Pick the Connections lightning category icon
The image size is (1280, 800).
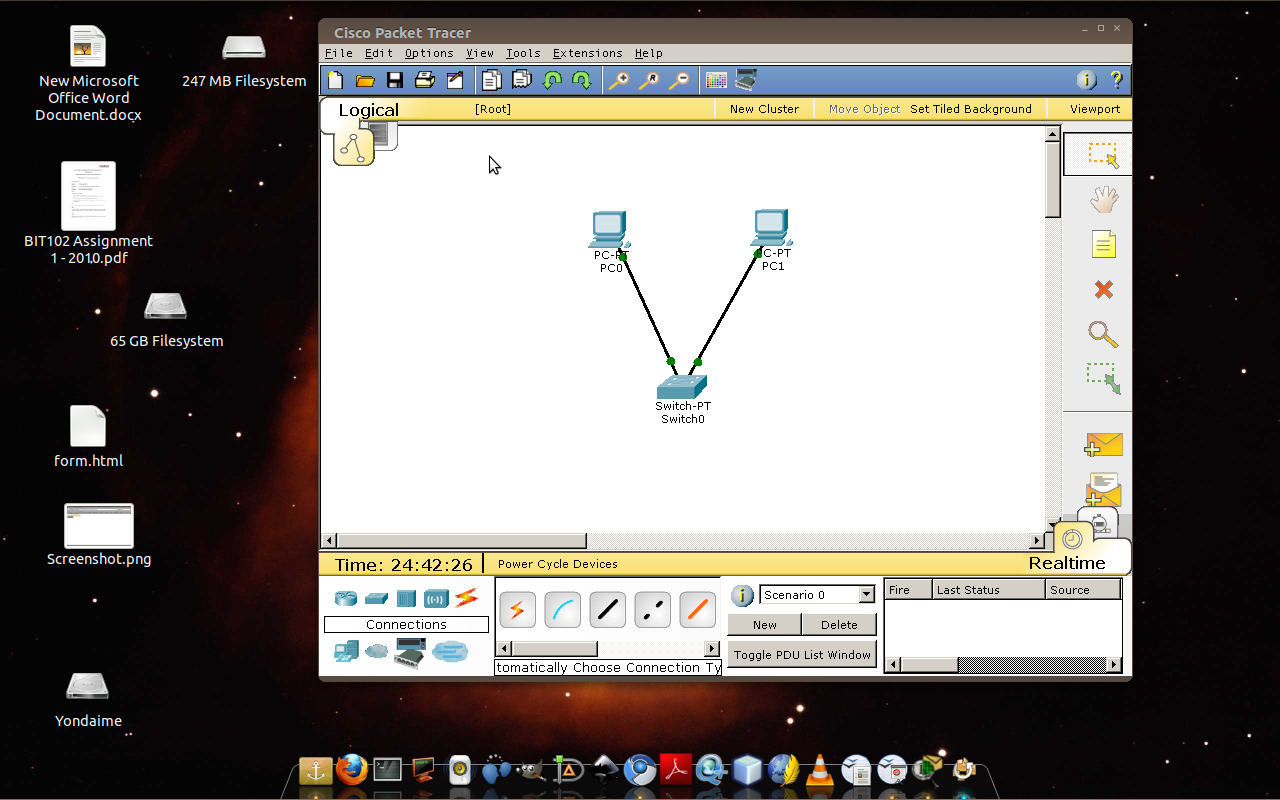[466, 598]
